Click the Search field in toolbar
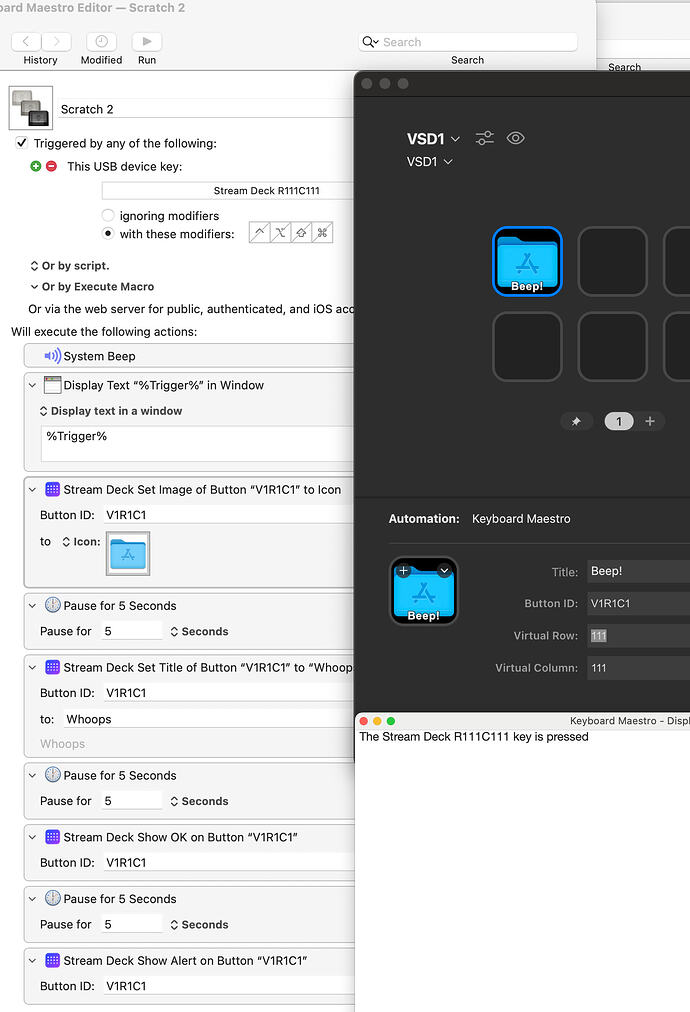690x1012 pixels. pyautogui.click(x=468, y=42)
